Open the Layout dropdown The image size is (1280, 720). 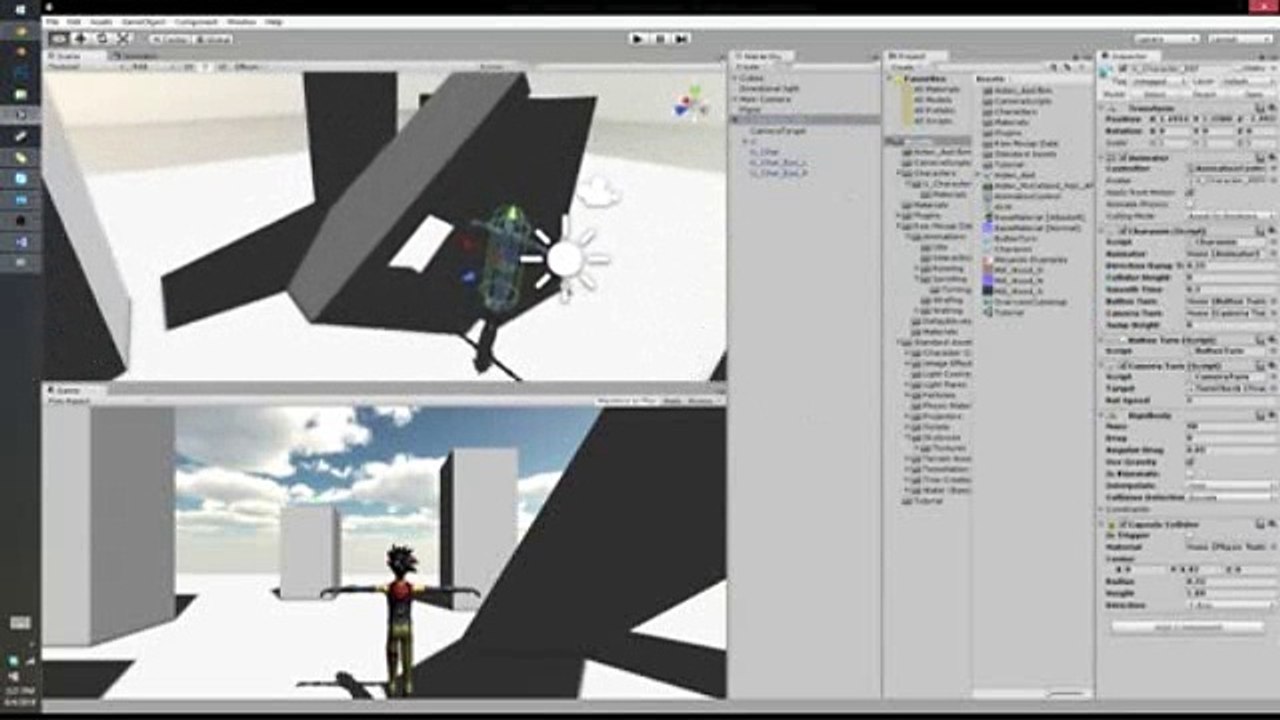pos(1239,38)
